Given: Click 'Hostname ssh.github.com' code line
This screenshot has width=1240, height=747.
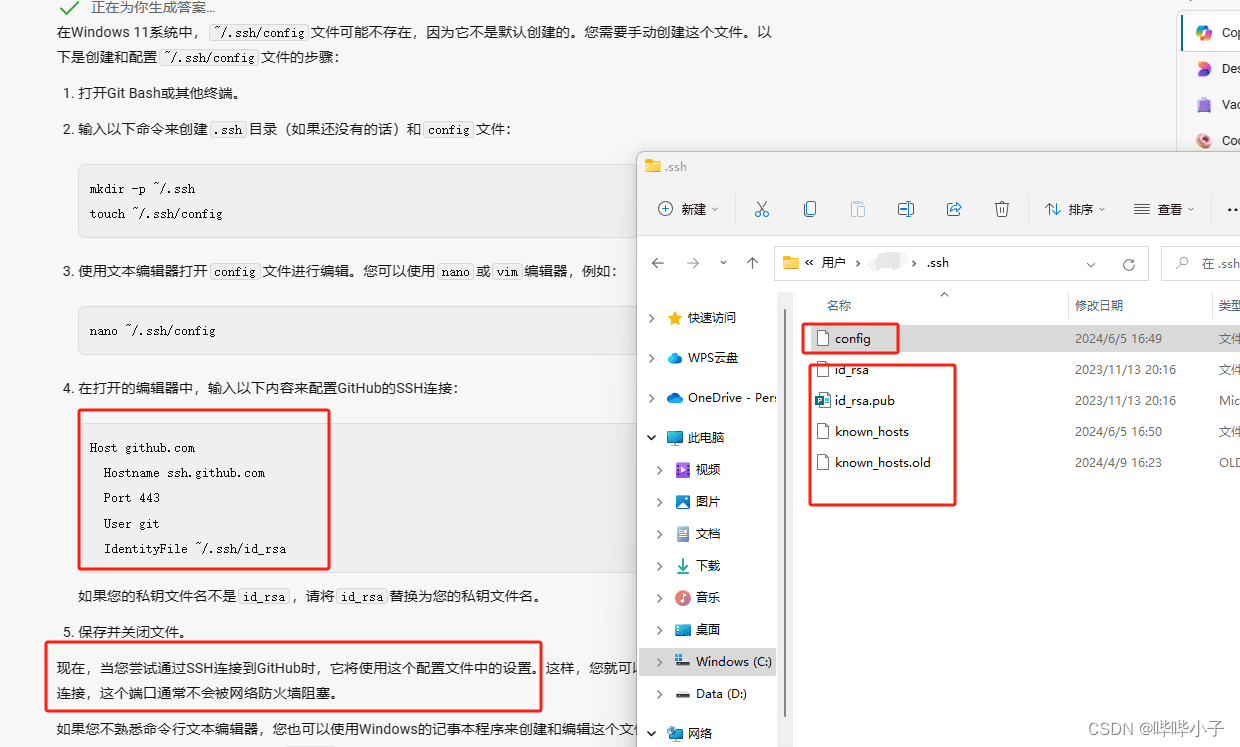Looking at the screenshot, I should [184, 473].
